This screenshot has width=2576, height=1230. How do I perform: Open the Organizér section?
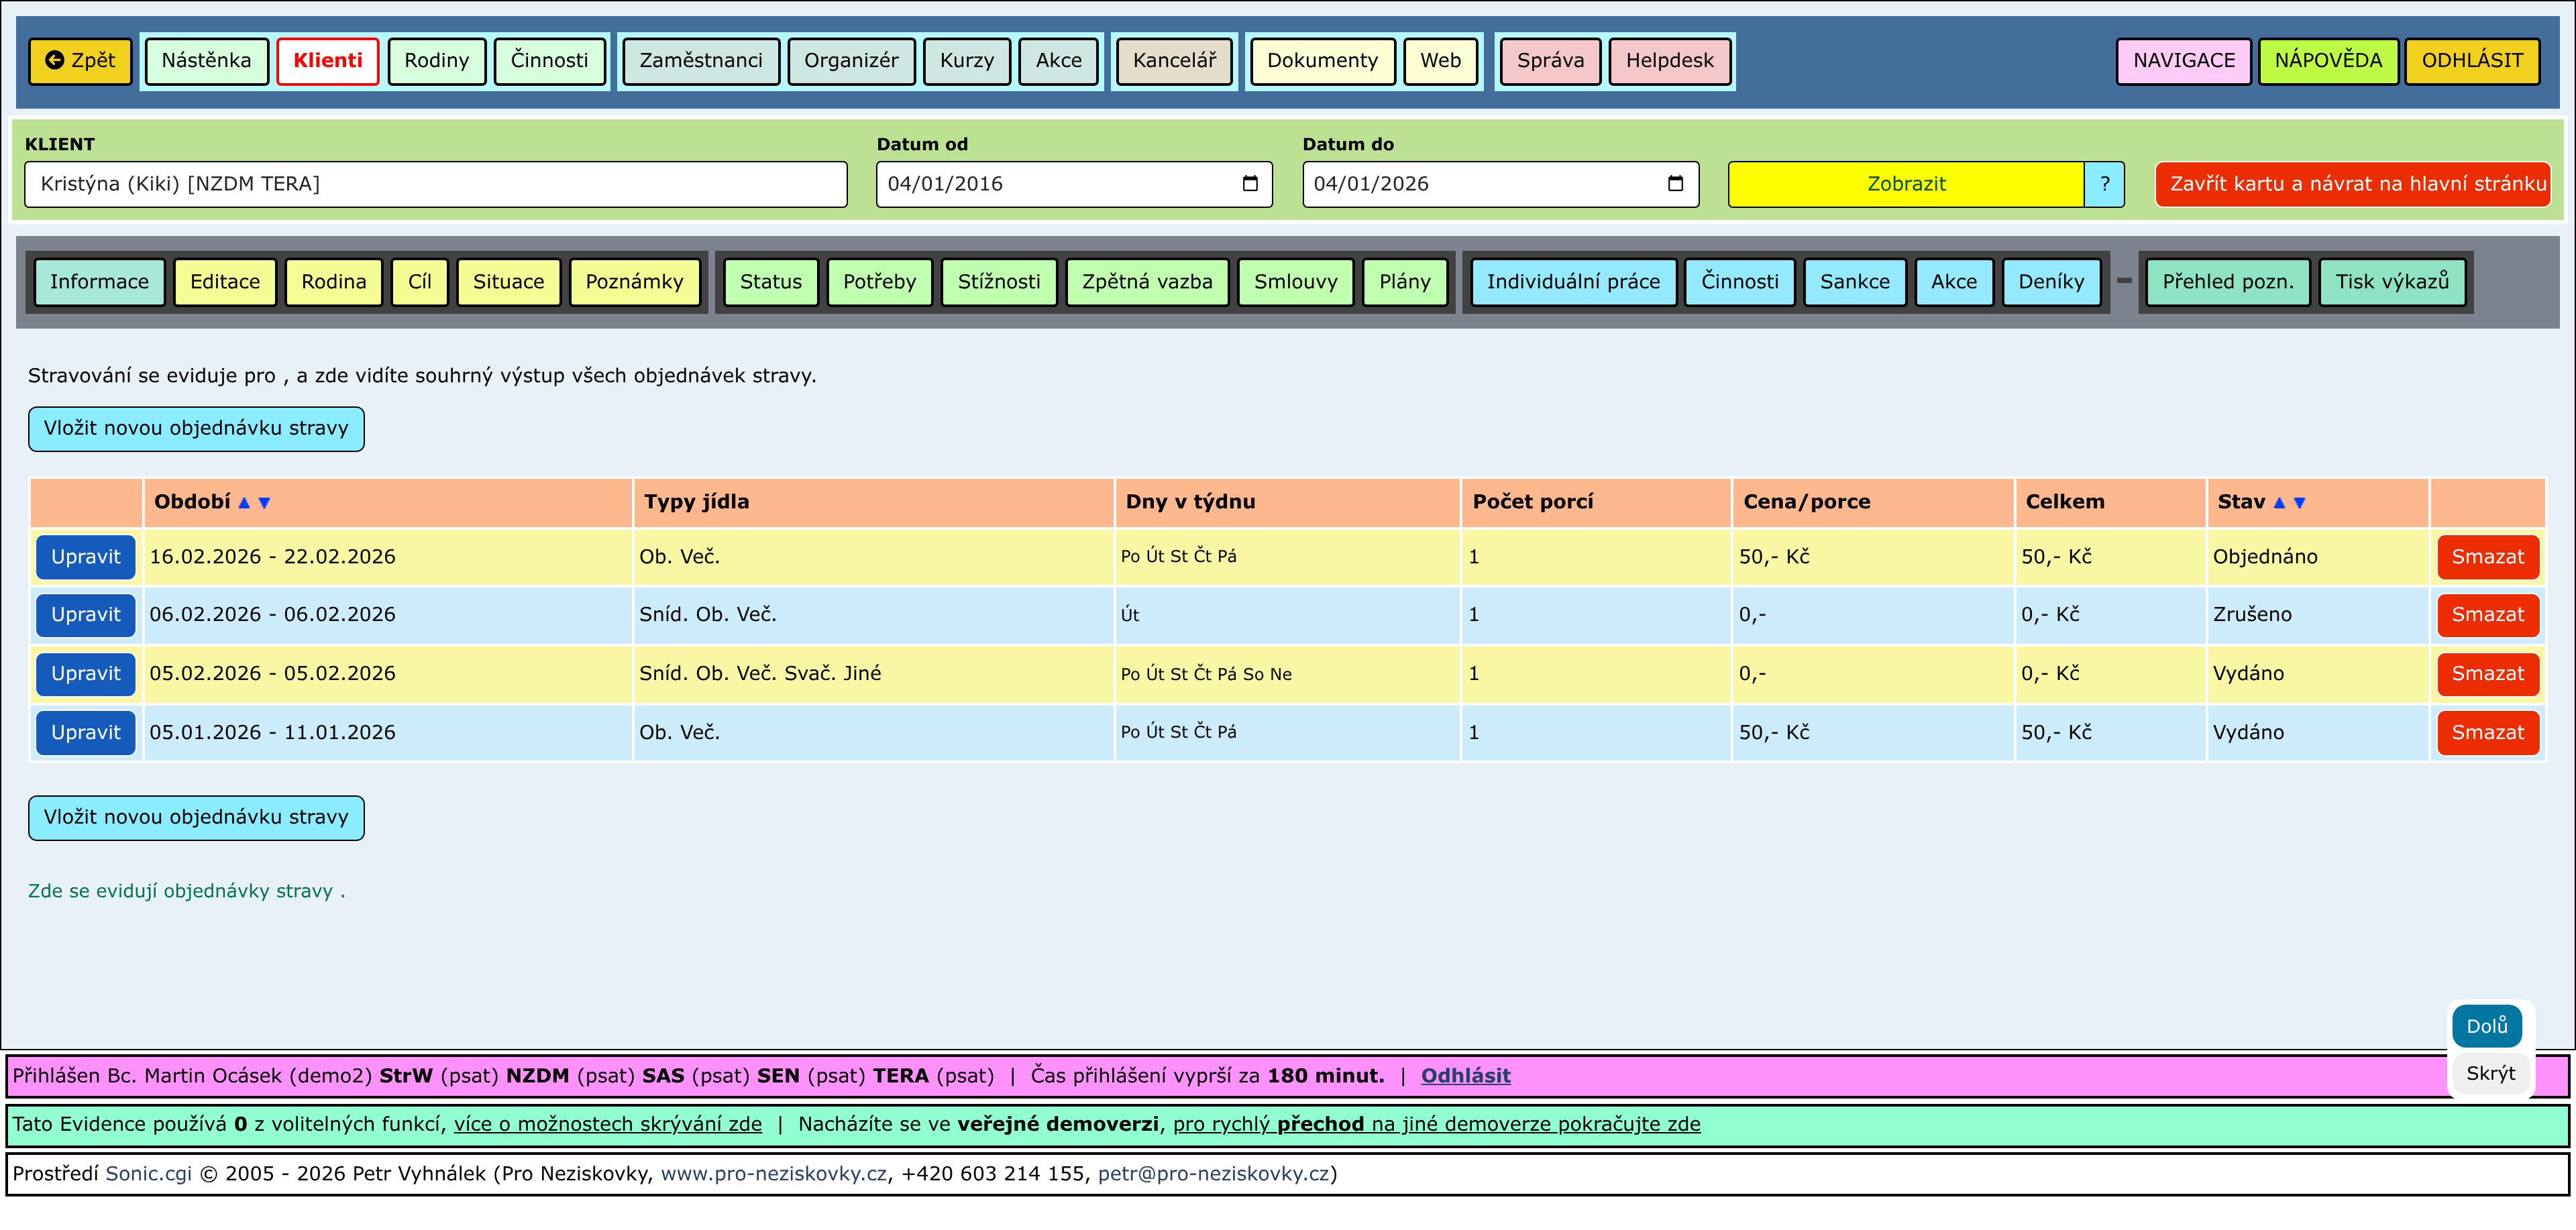[x=852, y=61]
